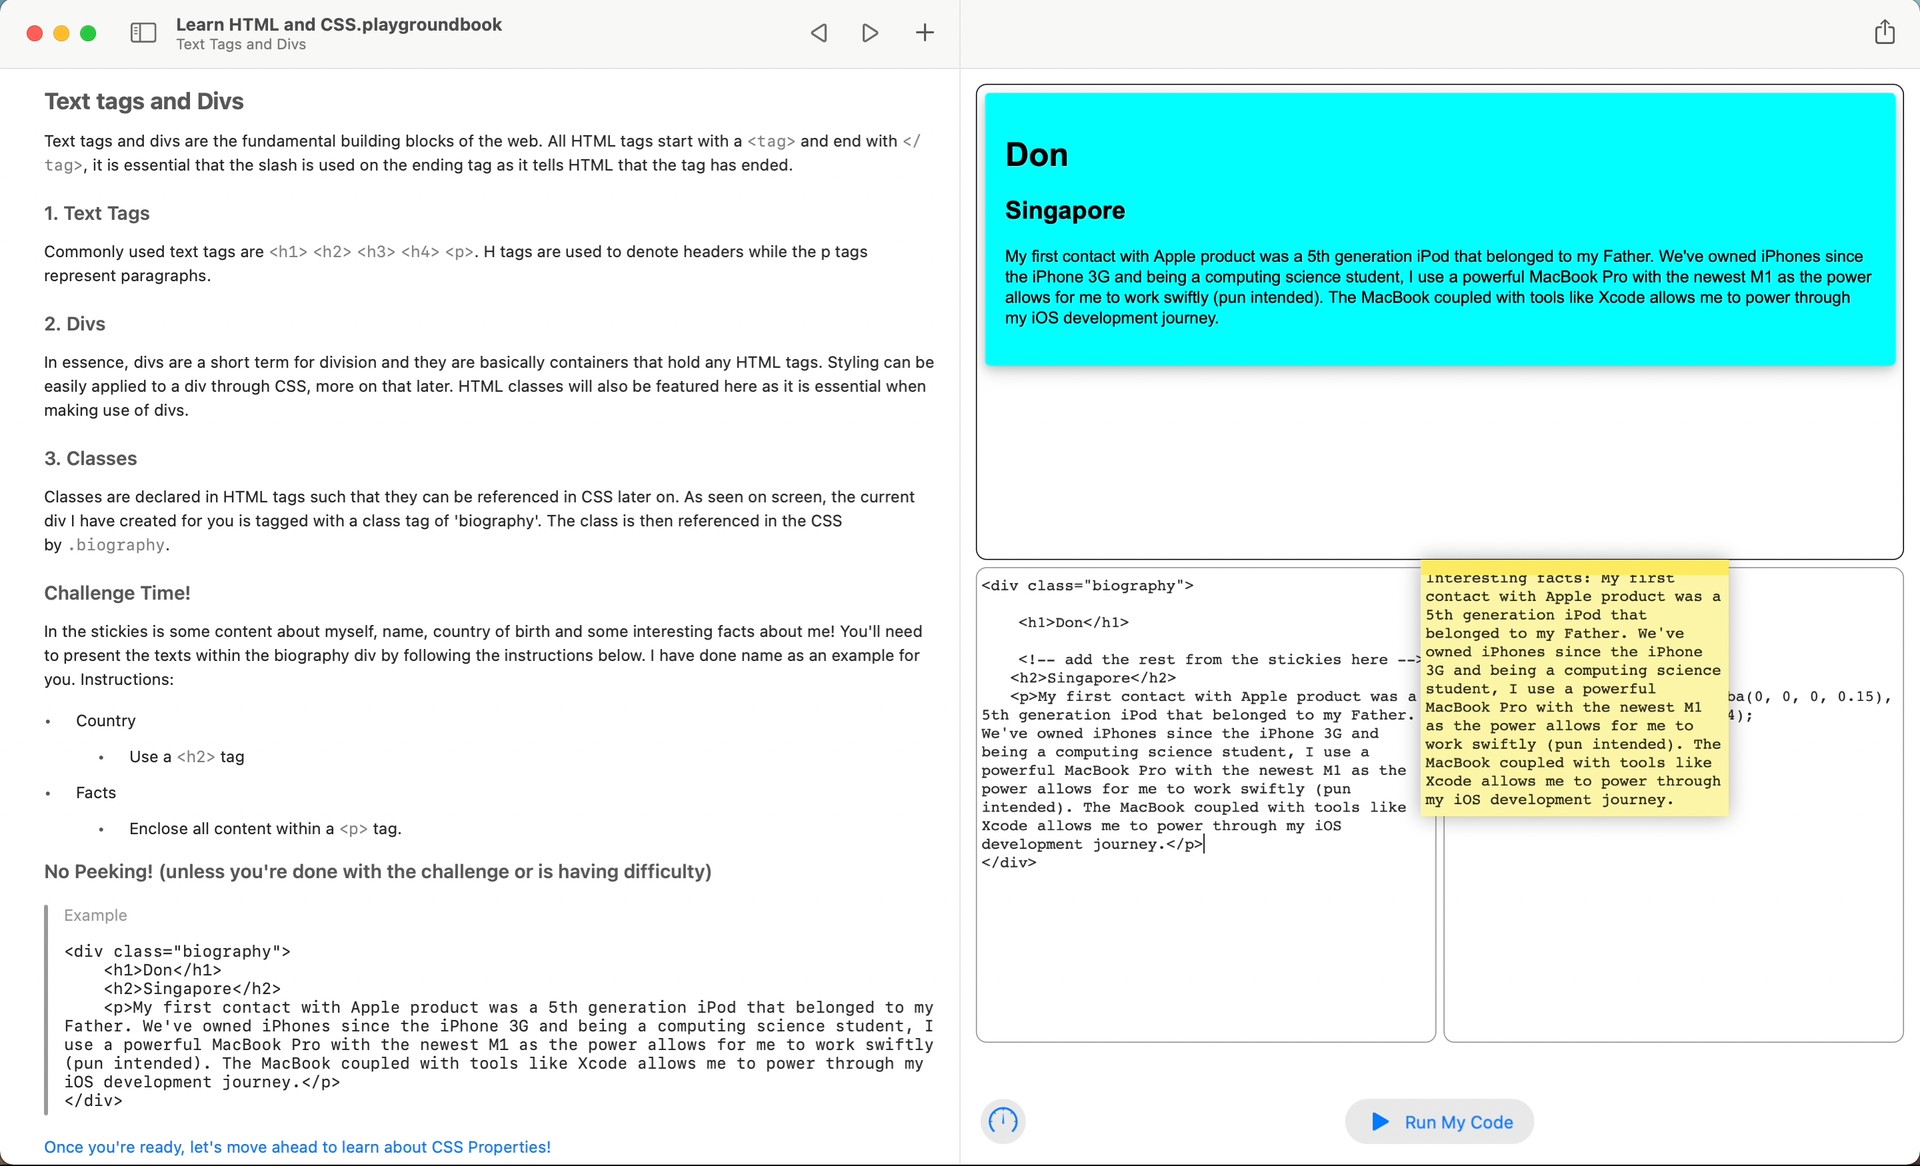Click the 'Text tags and Divs' page title
This screenshot has width=1920, height=1166.
144,101
